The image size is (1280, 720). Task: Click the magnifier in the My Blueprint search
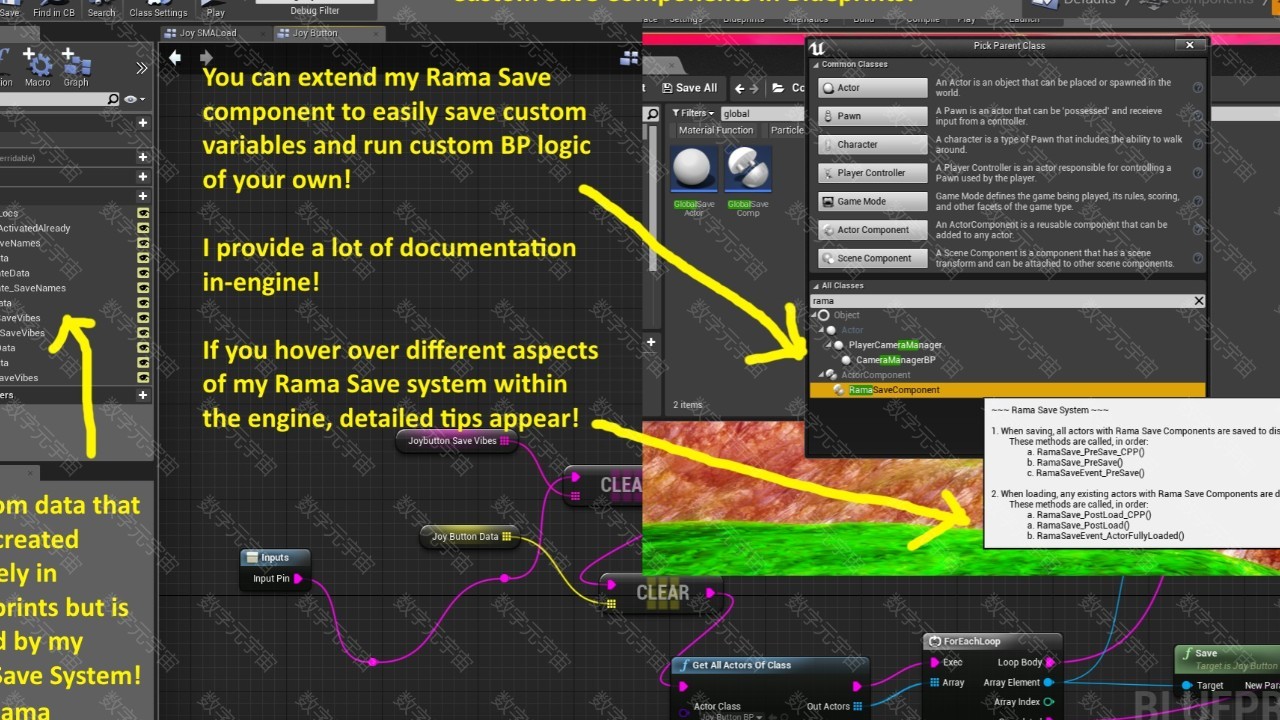pyautogui.click(x=113, y=99)
